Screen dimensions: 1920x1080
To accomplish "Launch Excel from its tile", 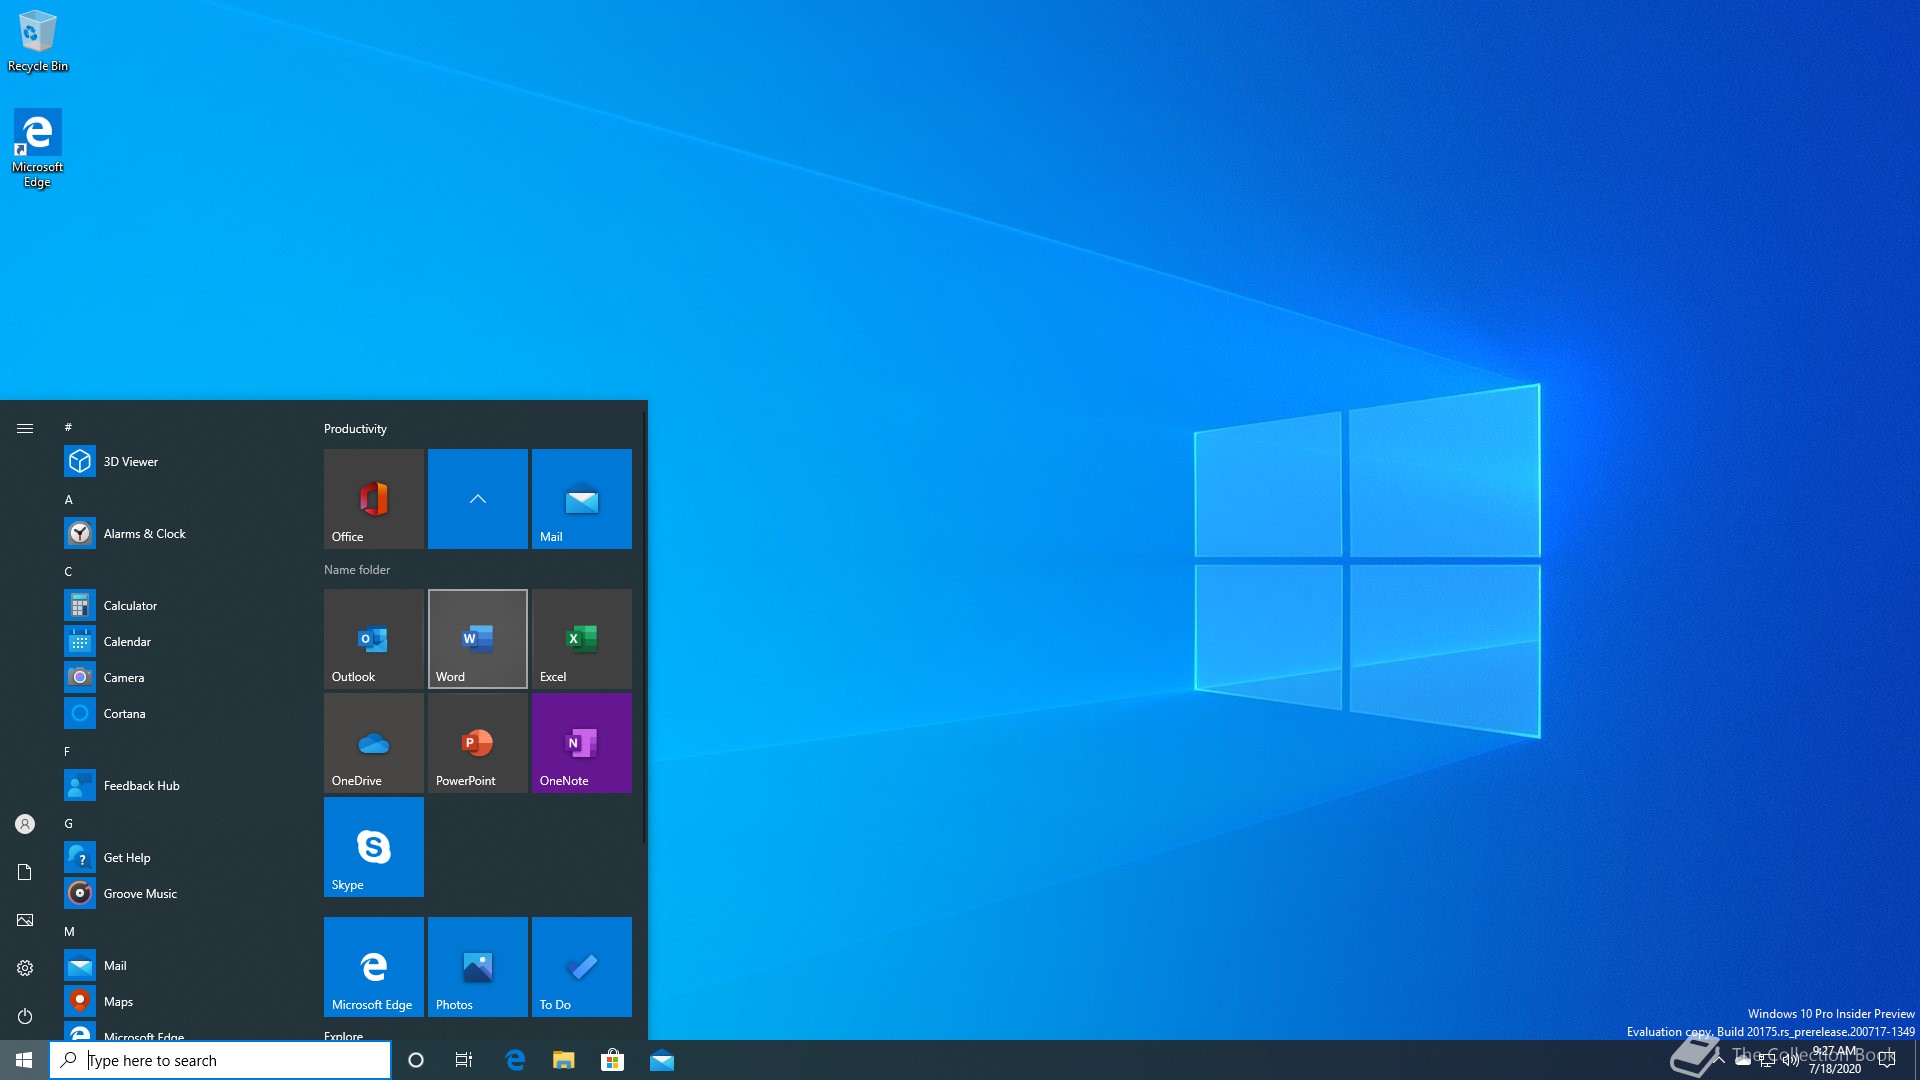I will [x=582, y=639].
